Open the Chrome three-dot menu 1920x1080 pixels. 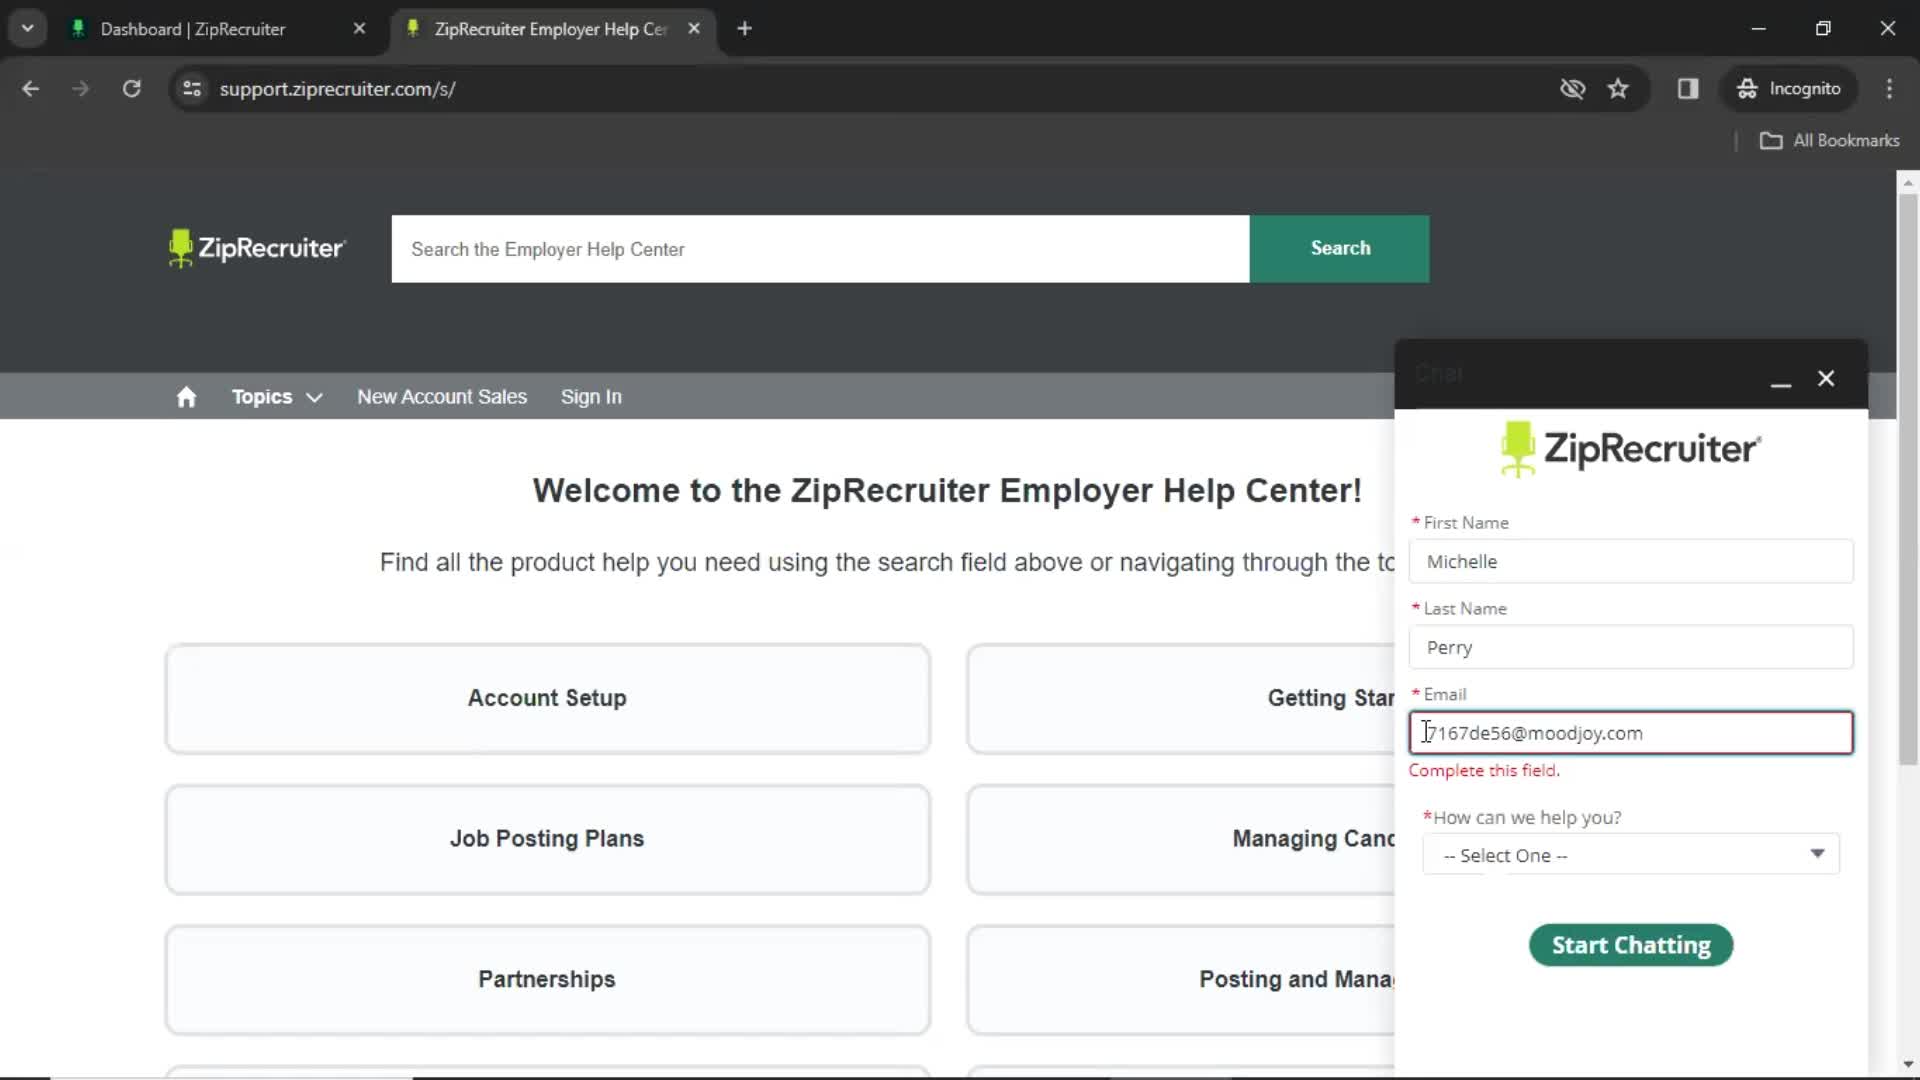click(x=1889, y=89)
